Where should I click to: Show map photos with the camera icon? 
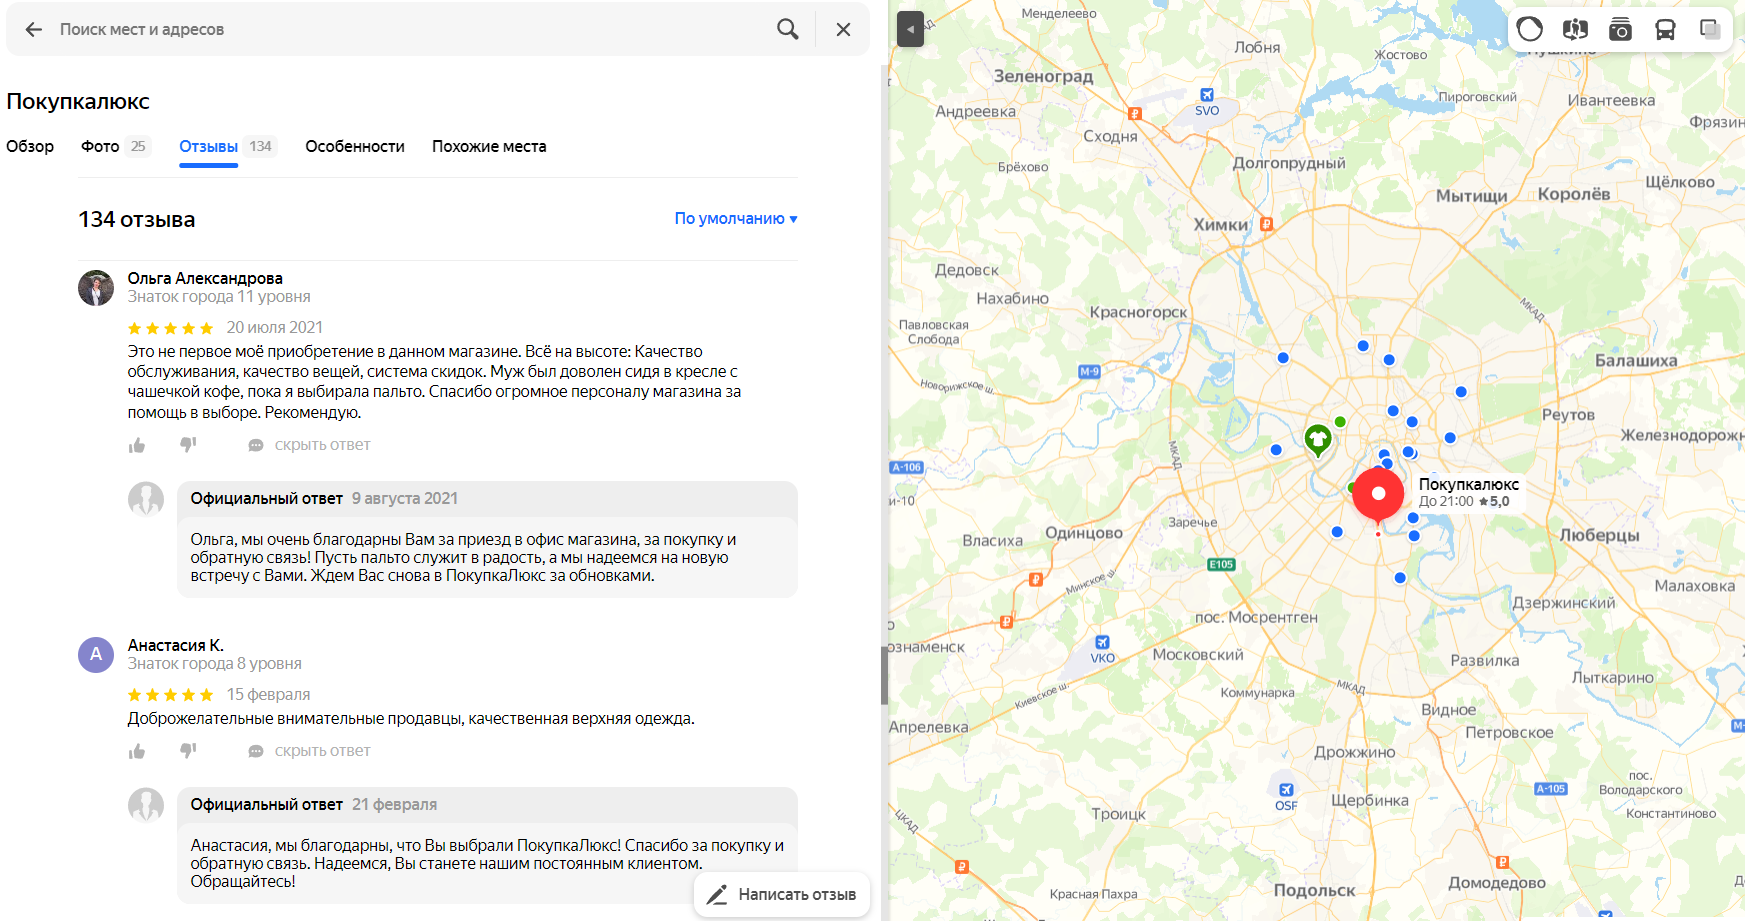click(x=1620, y=29)
